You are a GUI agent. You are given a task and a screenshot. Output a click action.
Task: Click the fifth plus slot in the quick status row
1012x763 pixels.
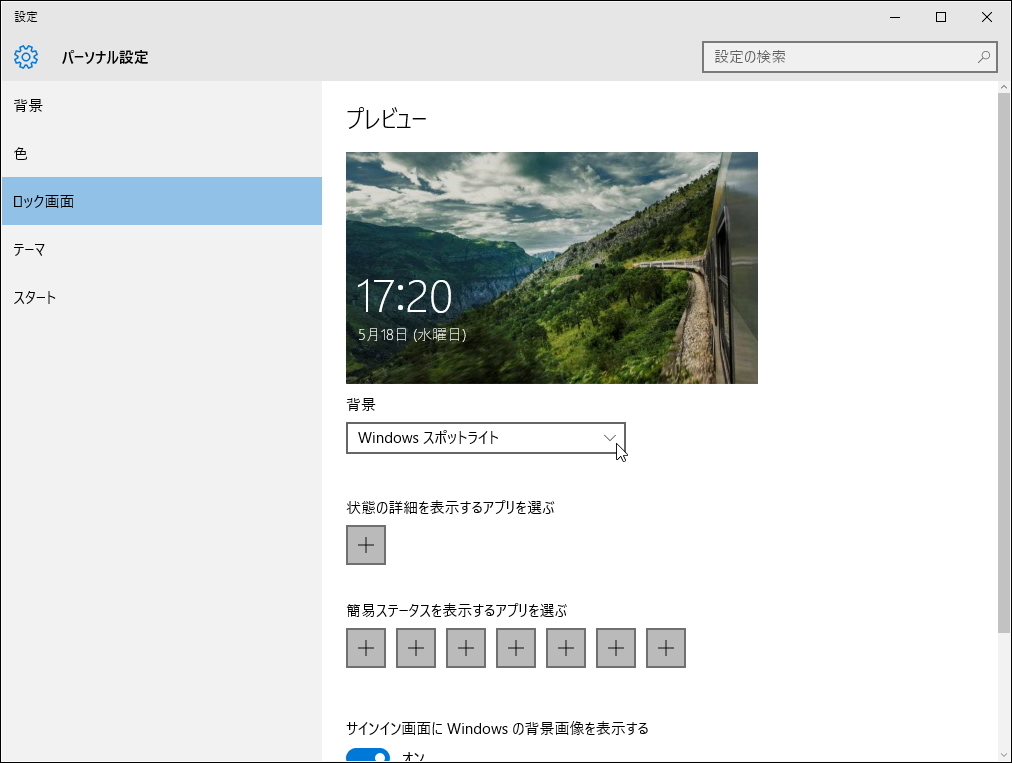click(565, 648)
